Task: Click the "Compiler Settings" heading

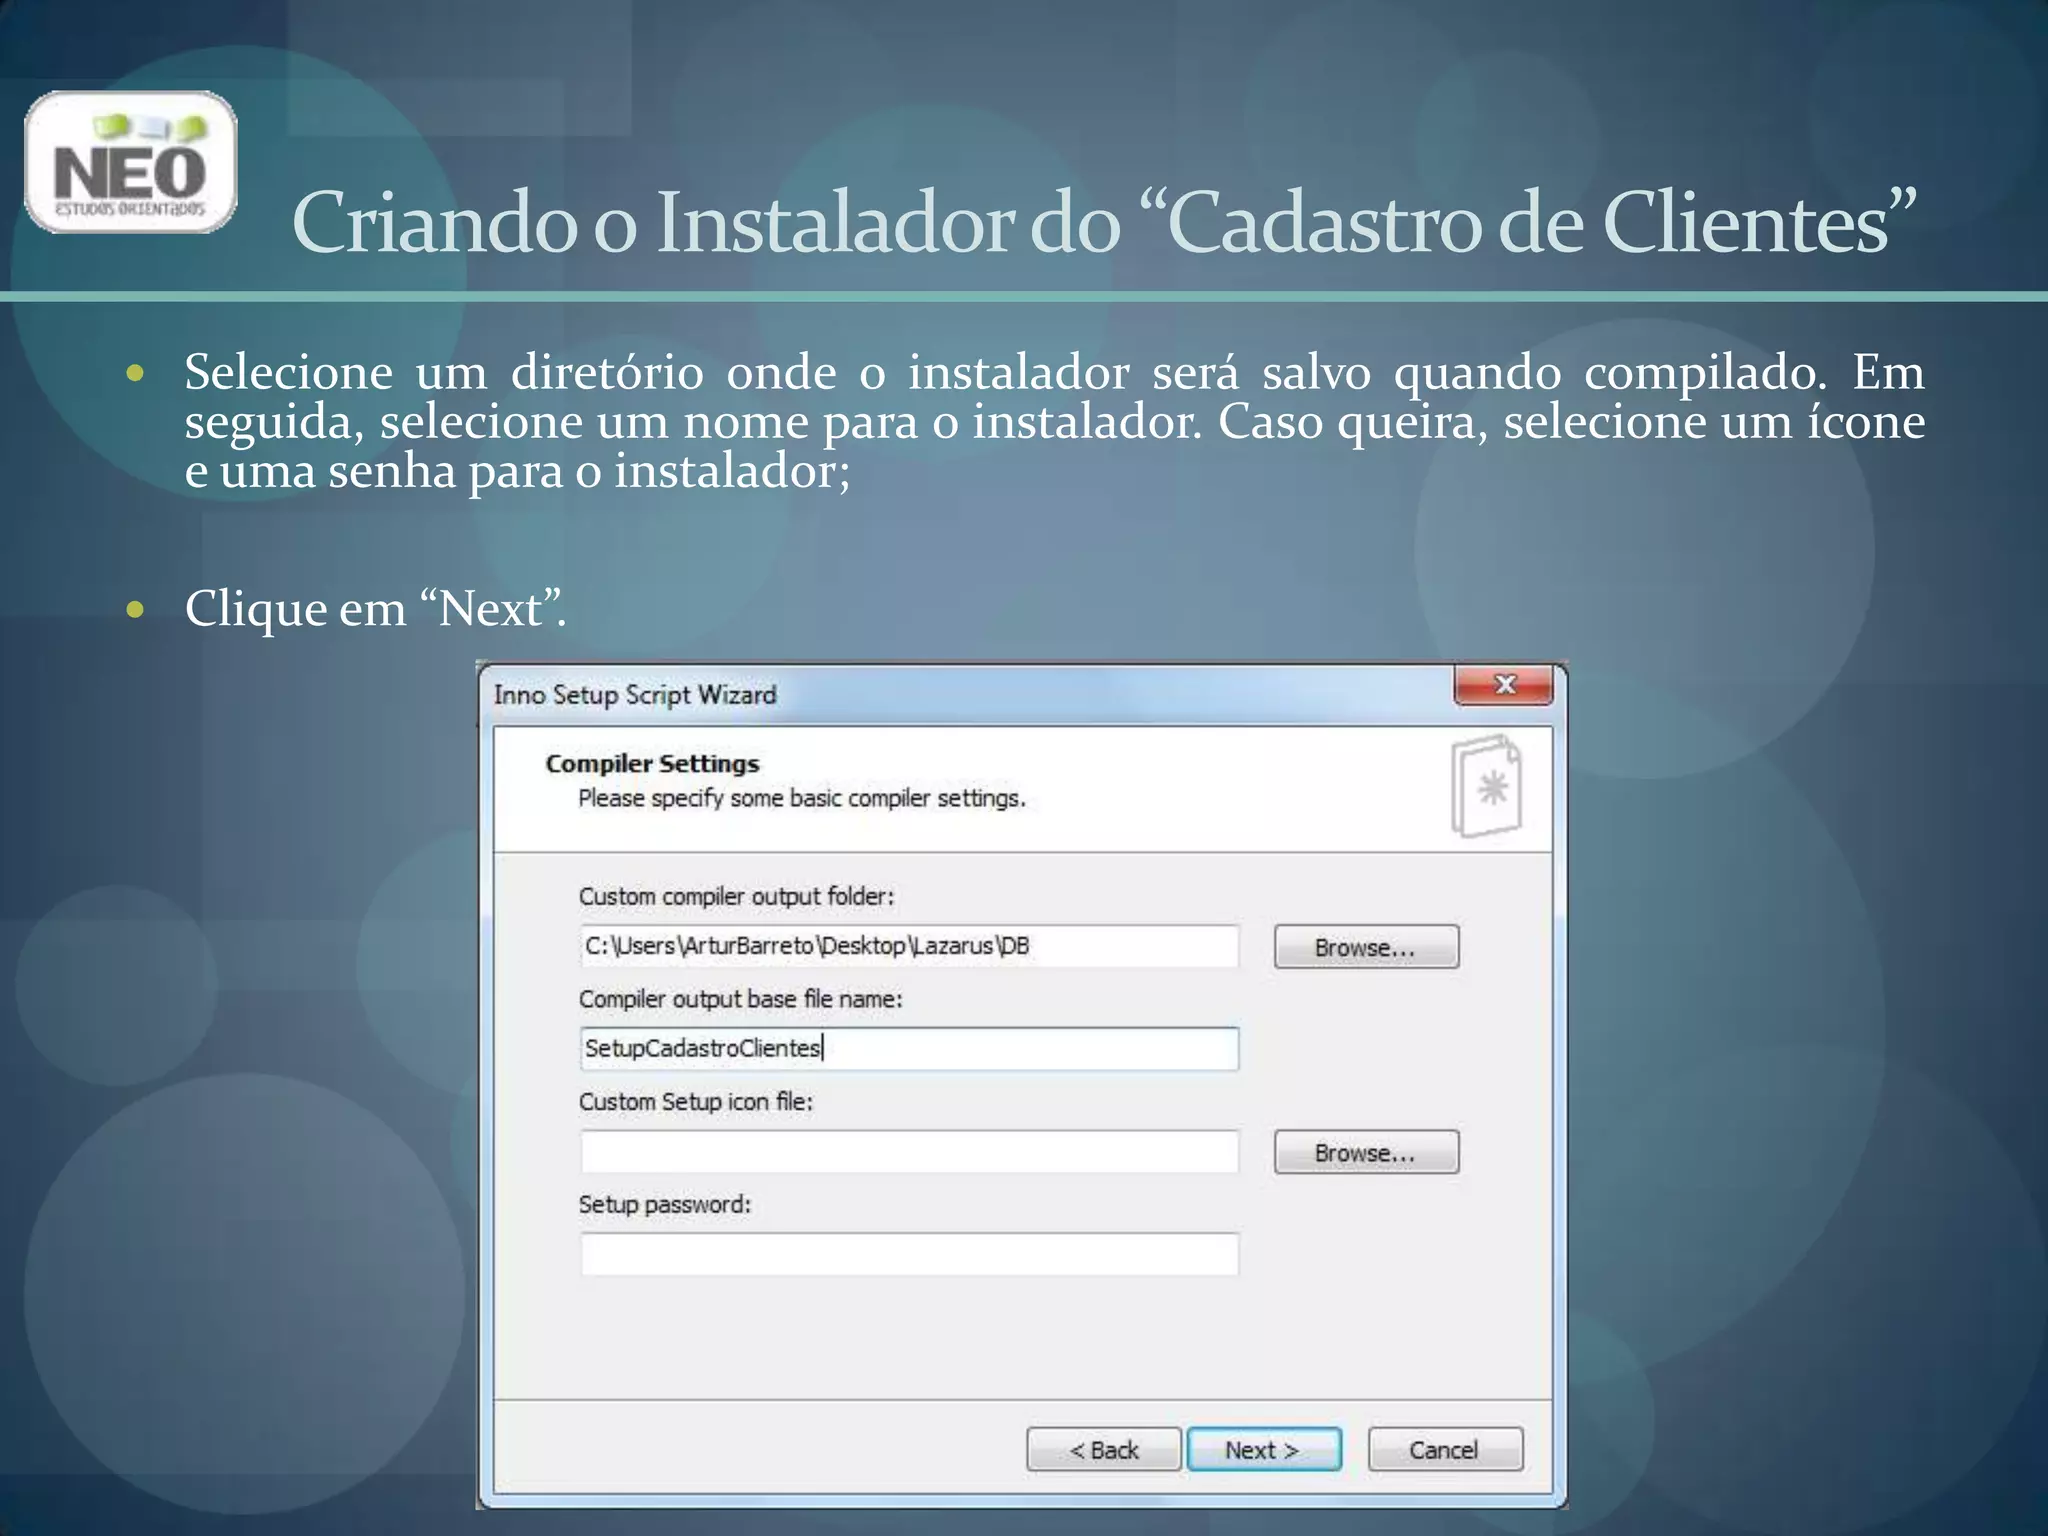Action: 652,764
